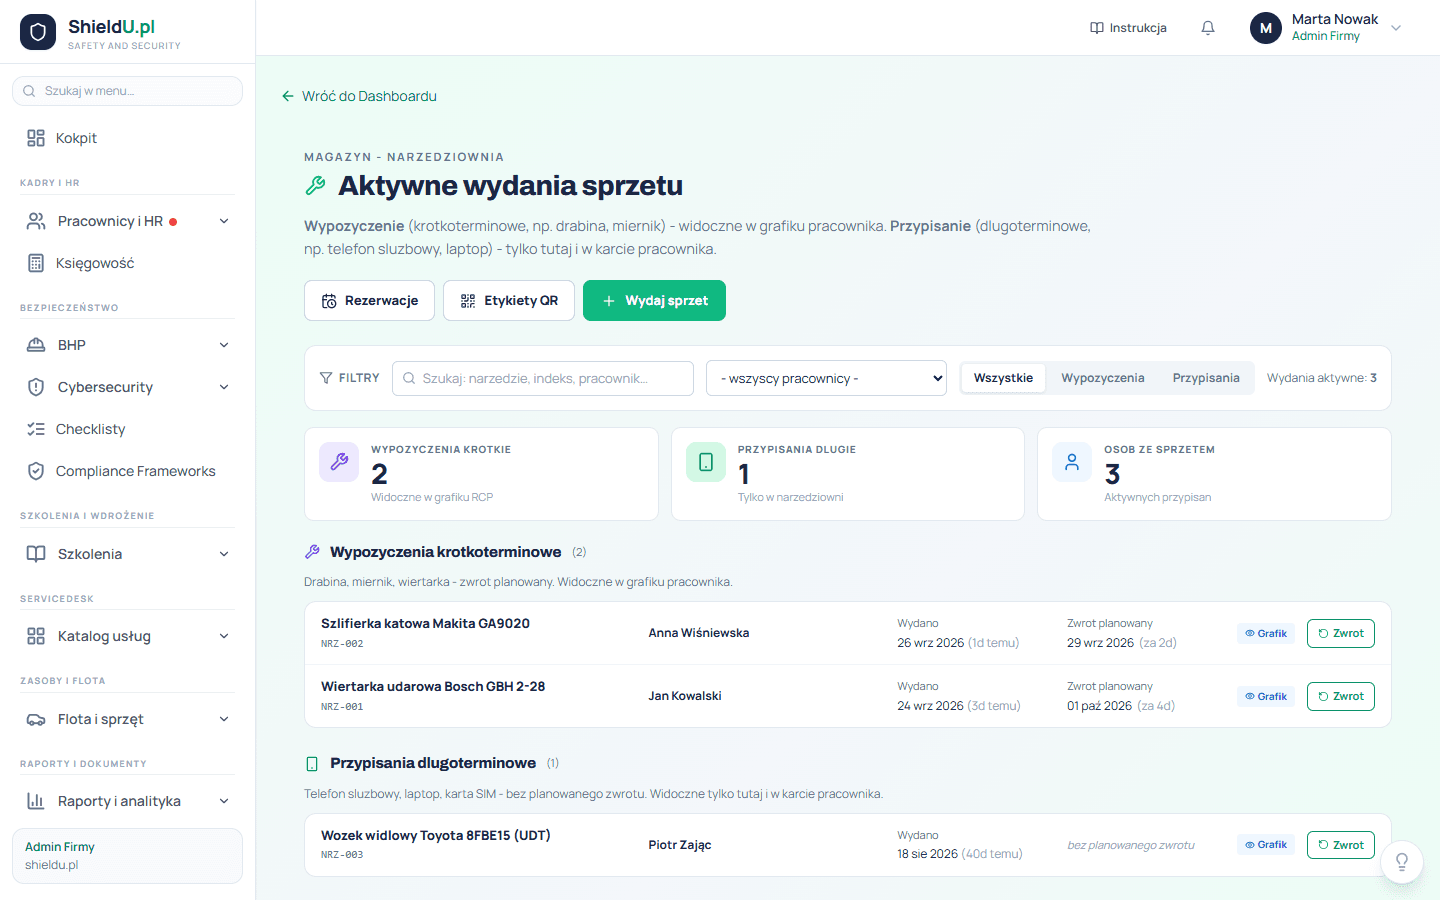
Task: Click the M user avatar
Action: pyautogui.click(x=1266, y=28)
